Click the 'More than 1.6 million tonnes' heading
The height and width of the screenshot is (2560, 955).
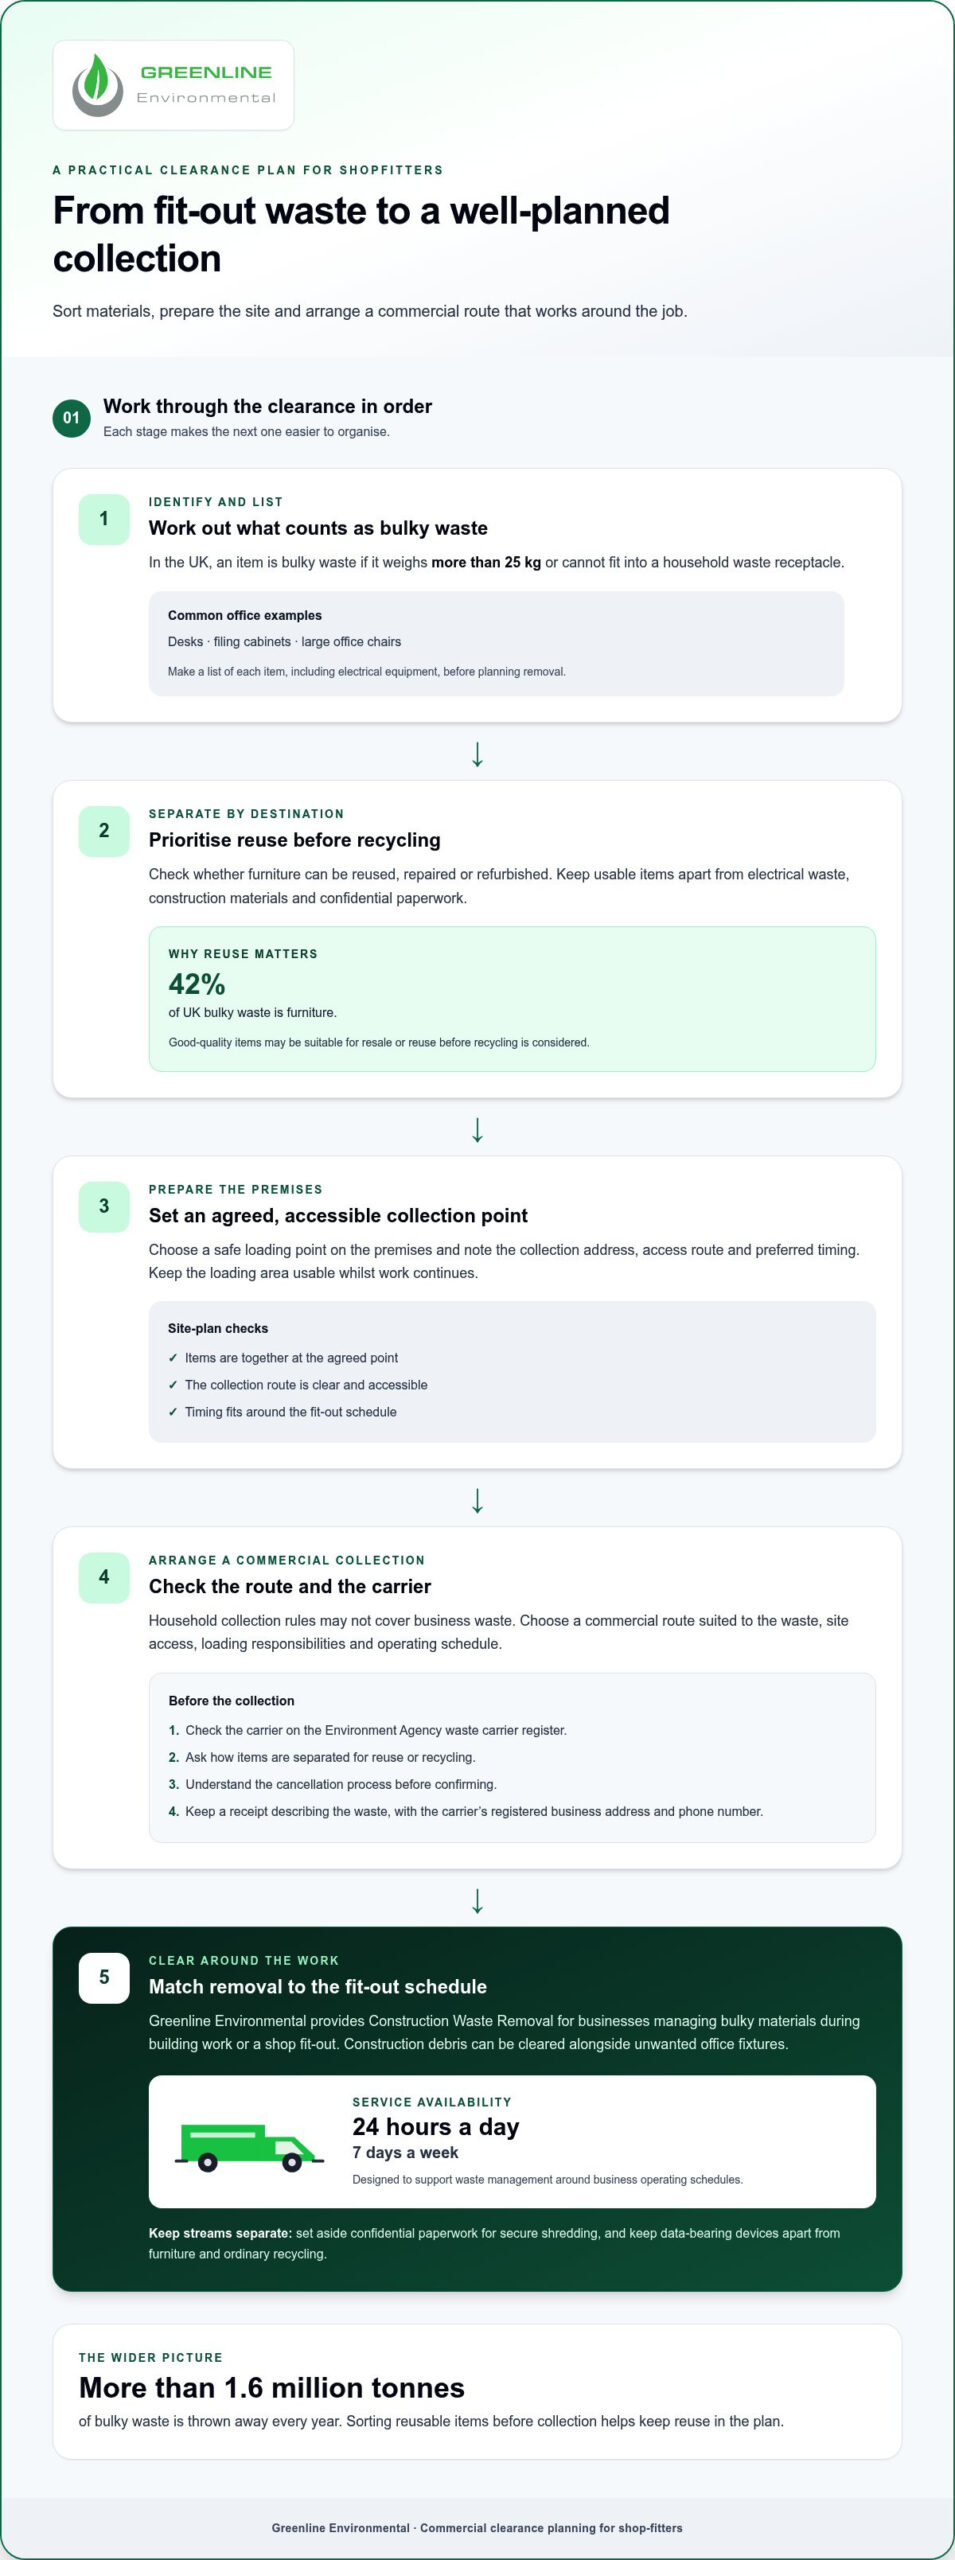click(272, 2388)
